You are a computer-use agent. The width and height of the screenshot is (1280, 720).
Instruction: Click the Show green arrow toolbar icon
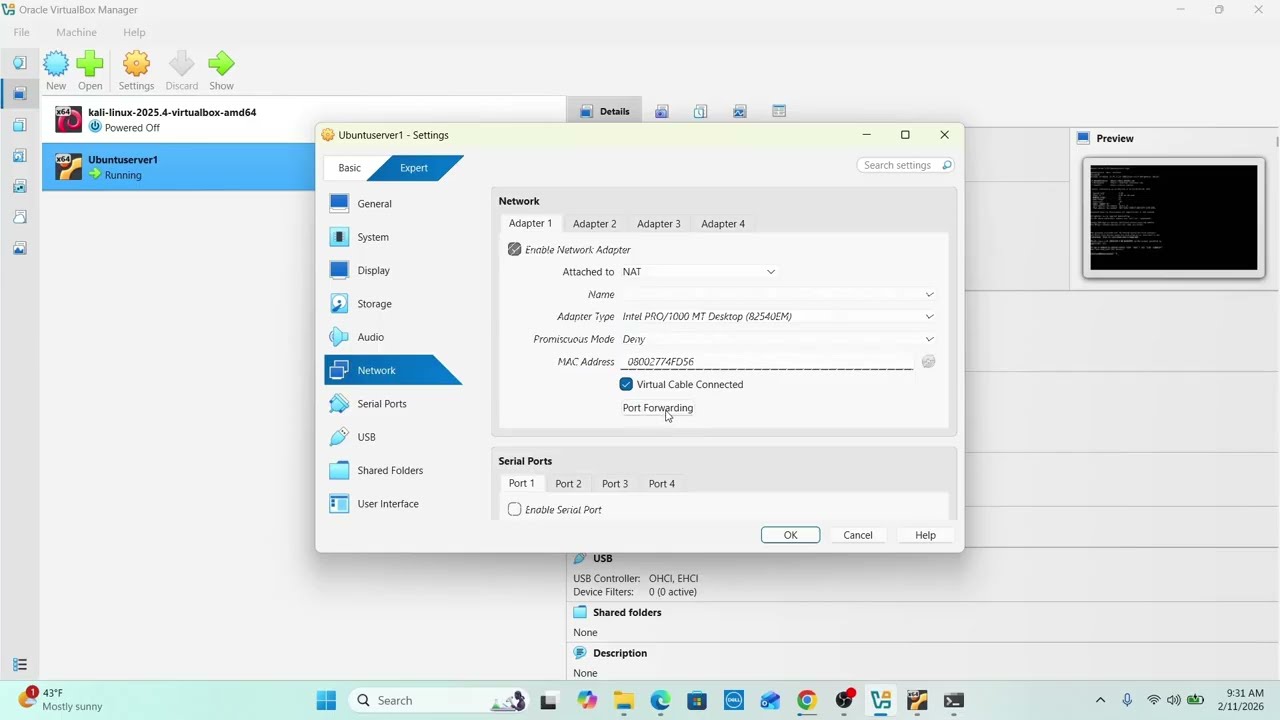pyautogui.click(x=221, y=71)
